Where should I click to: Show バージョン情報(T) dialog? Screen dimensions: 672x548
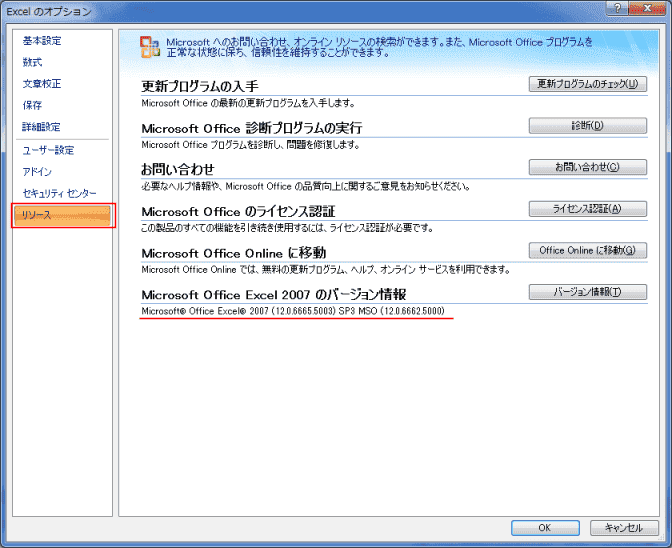point(588,292)
